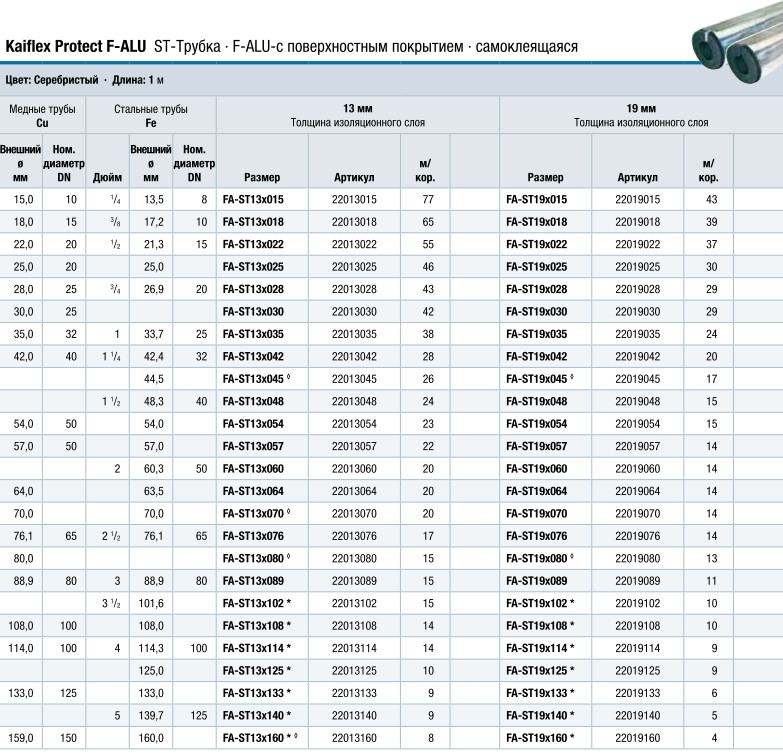Click steel outer diameter value 139,7
This screenshot has width=783, height=753.
pyautogui.click(x=151, y=716)
